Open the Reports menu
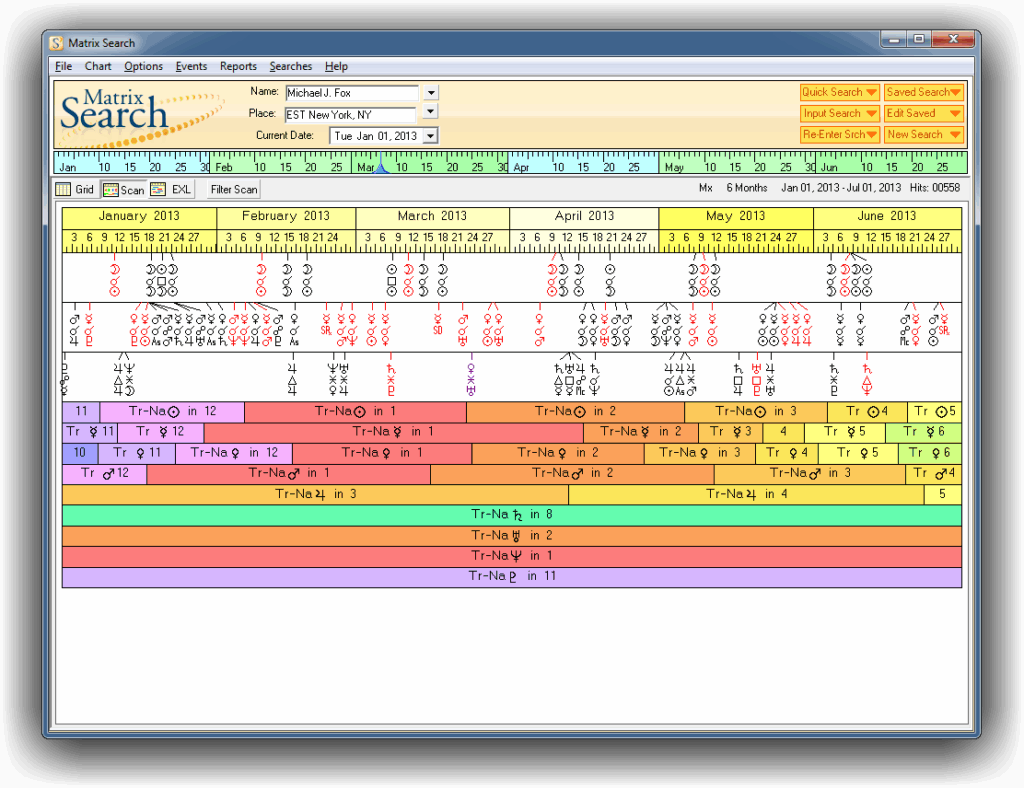The image size is (1024, 788). pos(238,66)
